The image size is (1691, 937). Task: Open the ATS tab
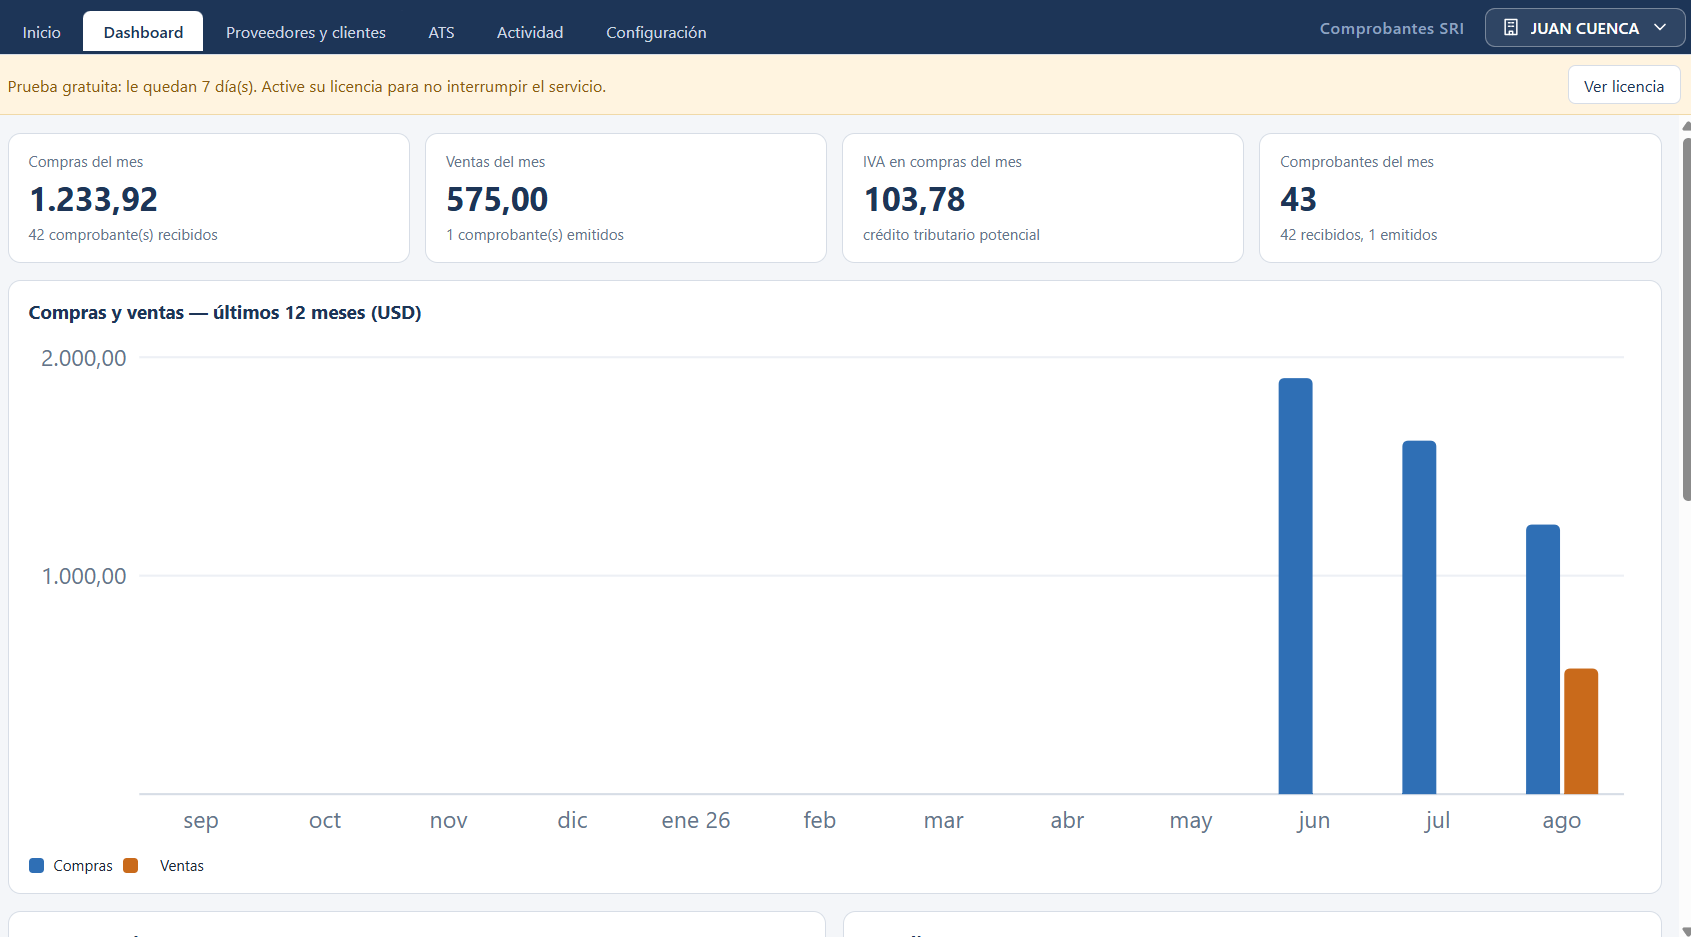click(441, 32)
